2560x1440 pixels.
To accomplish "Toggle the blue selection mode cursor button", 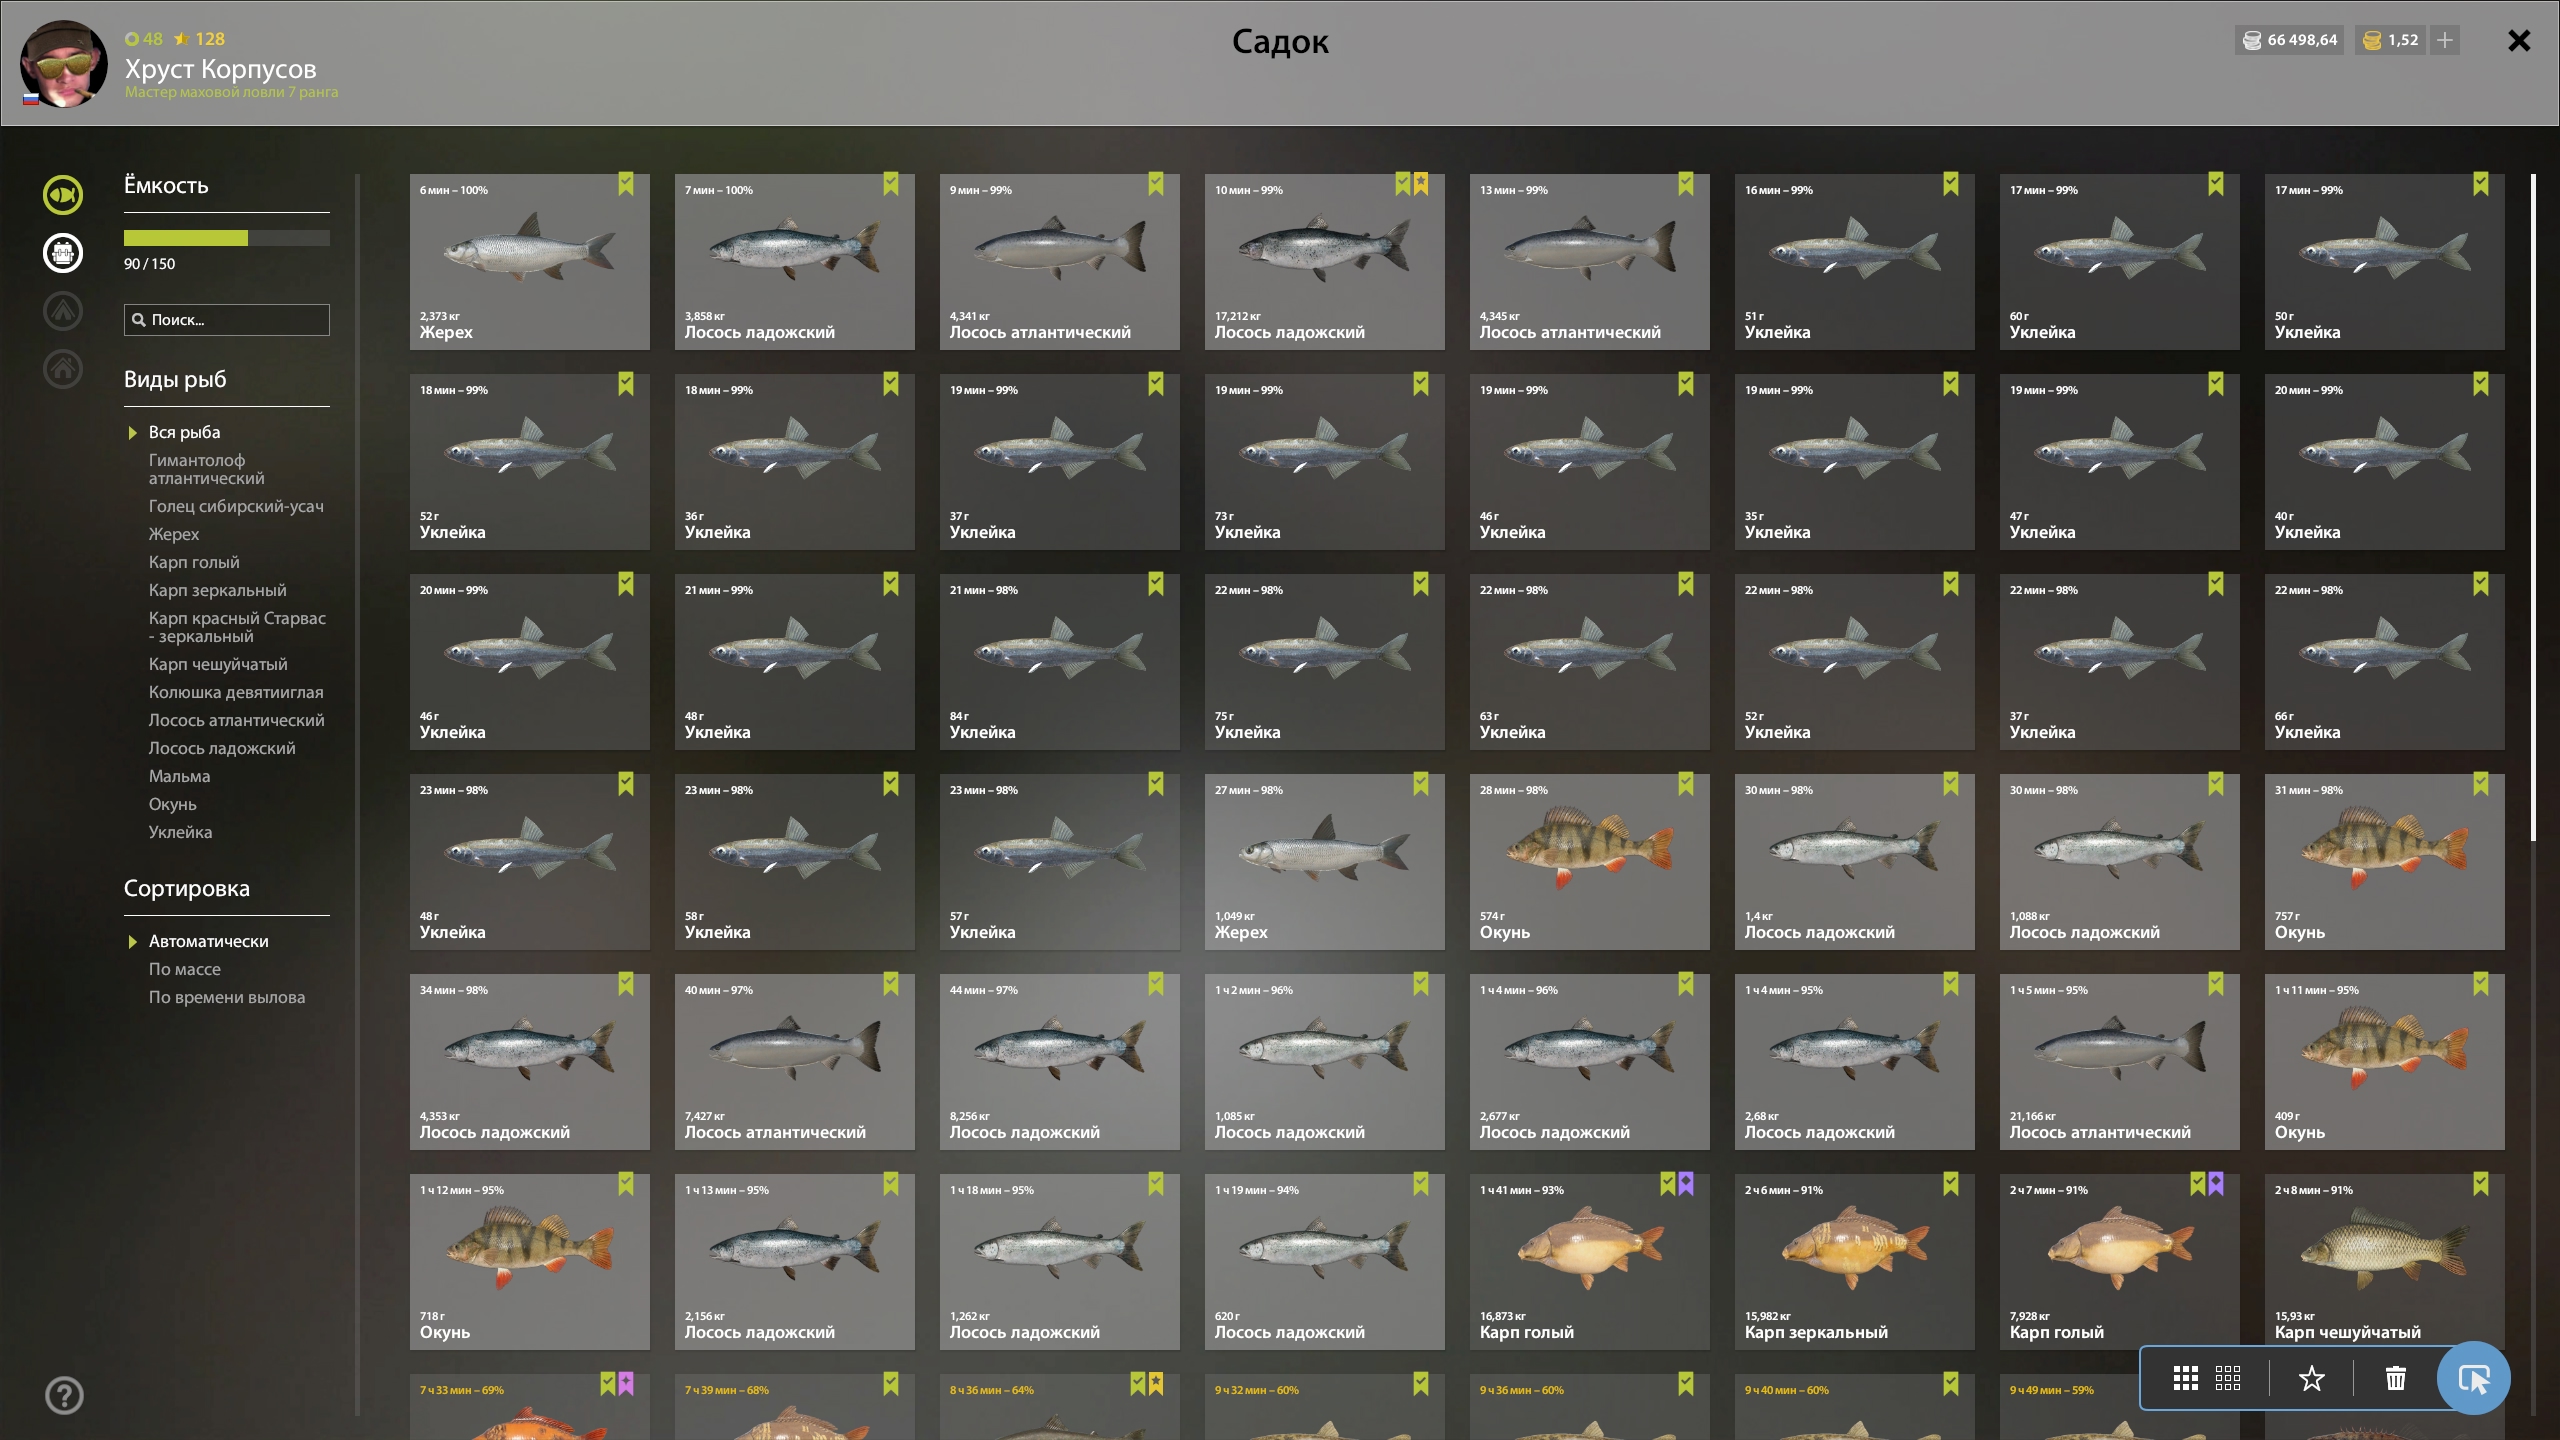I will (x=2473, y=1378).
